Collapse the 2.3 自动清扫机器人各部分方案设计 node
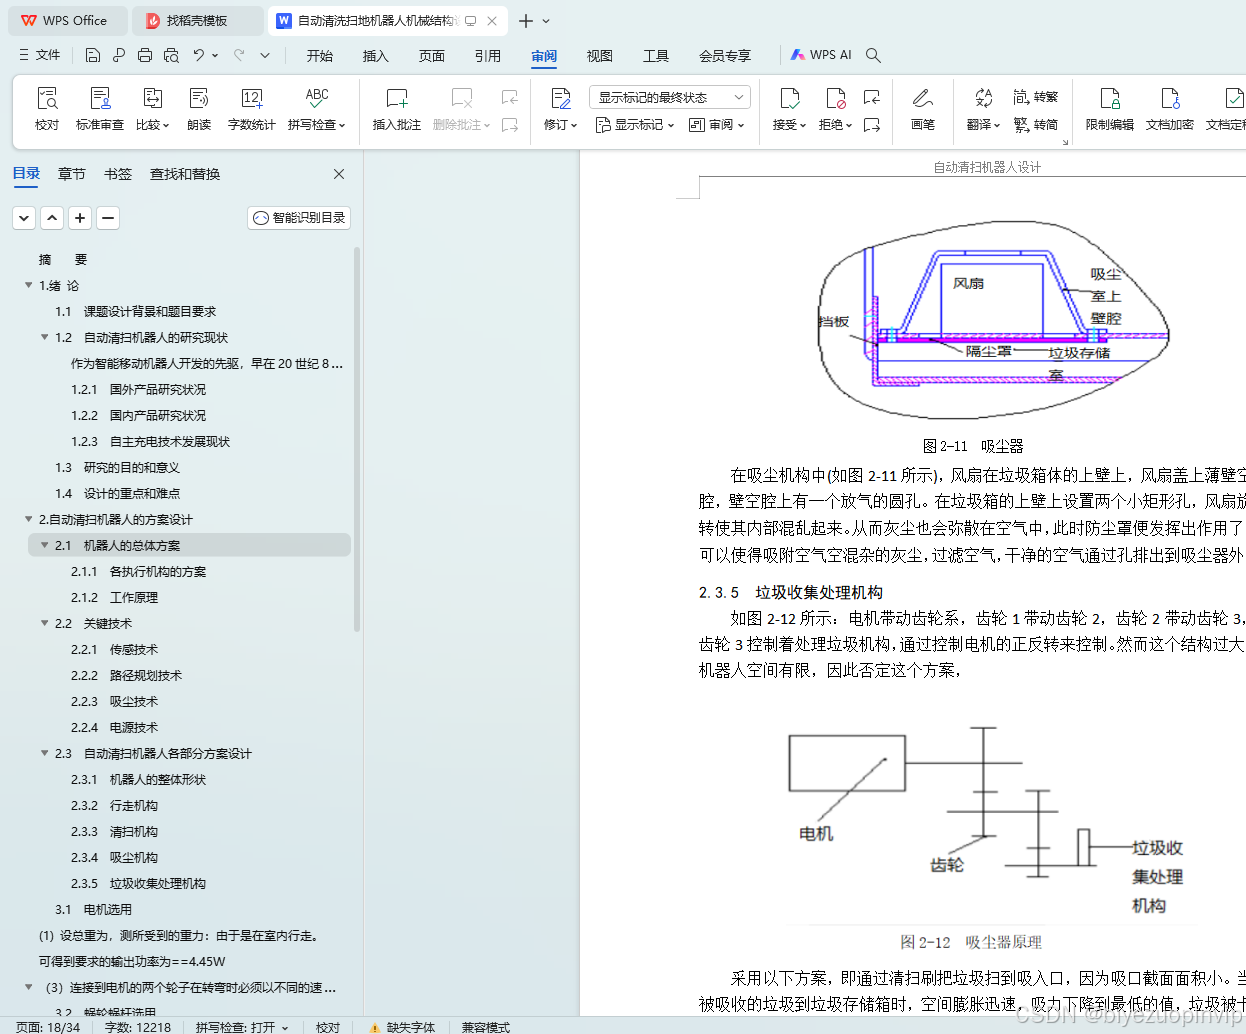Viewport: 1246px width, 1034px height. [44, 753]
